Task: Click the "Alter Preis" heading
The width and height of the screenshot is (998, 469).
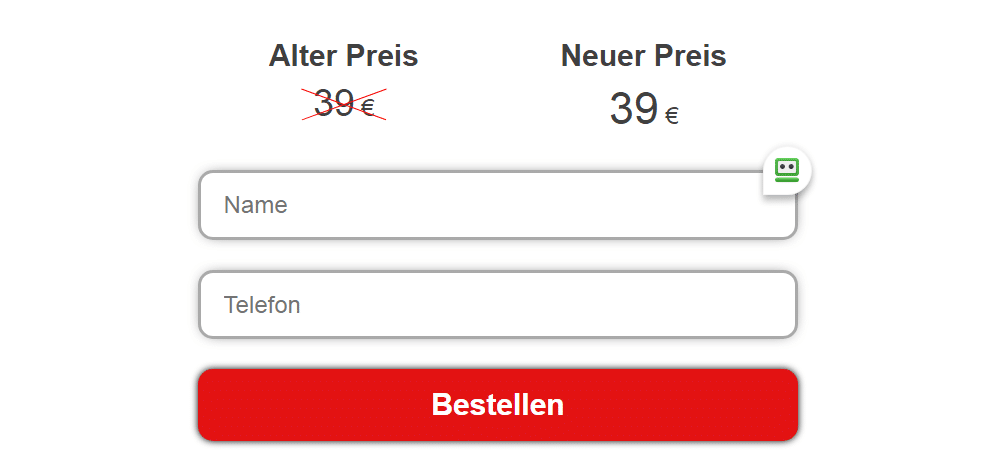Action: click(343, 56)
